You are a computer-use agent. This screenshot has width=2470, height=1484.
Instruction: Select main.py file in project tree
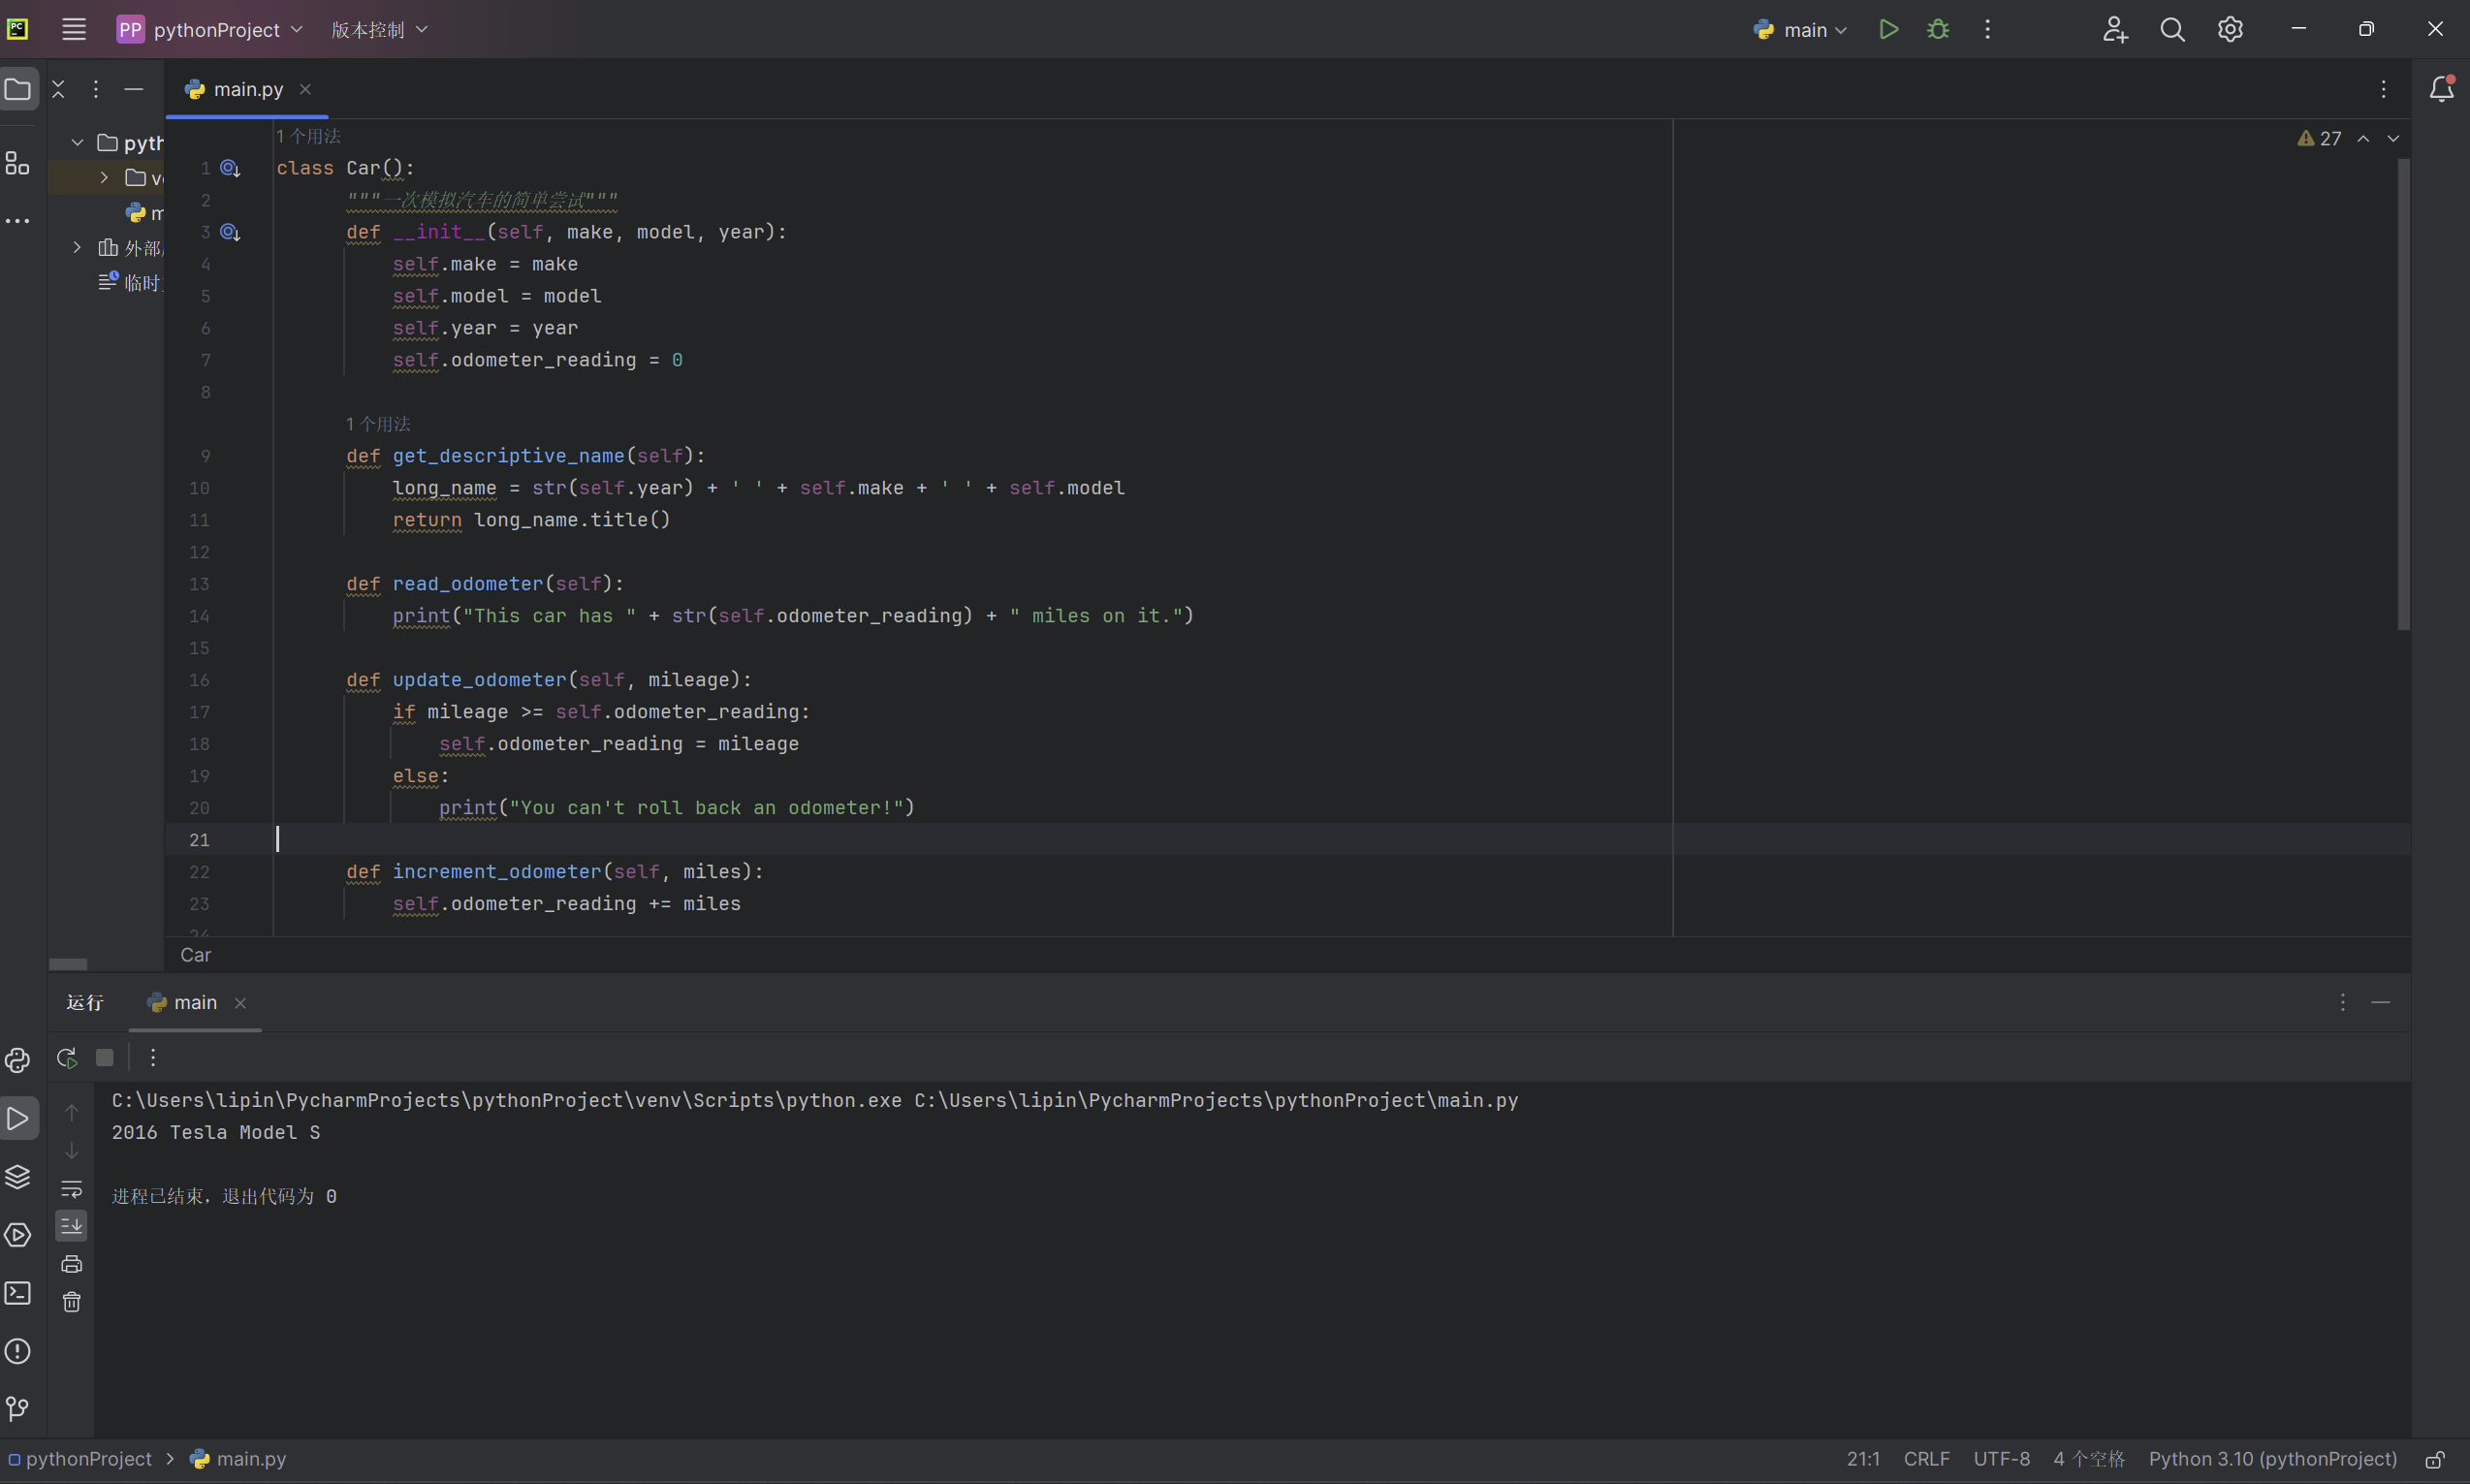click(145, 212)
